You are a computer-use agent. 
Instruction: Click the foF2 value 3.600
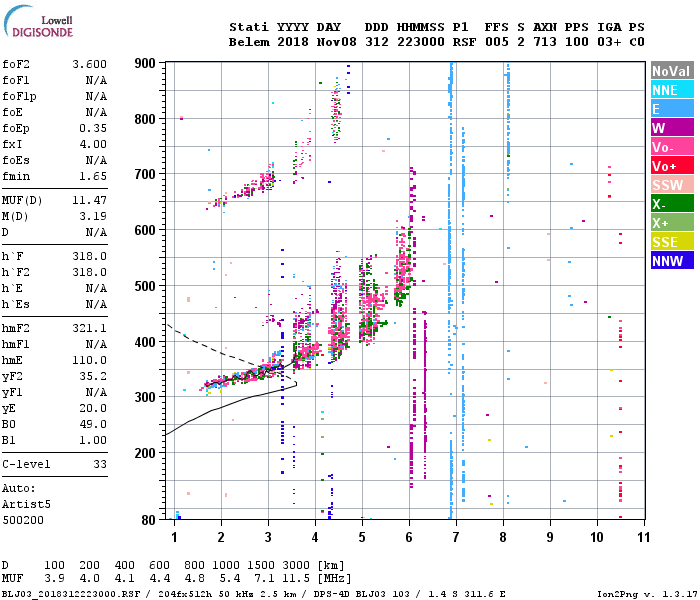coord(89,64)
